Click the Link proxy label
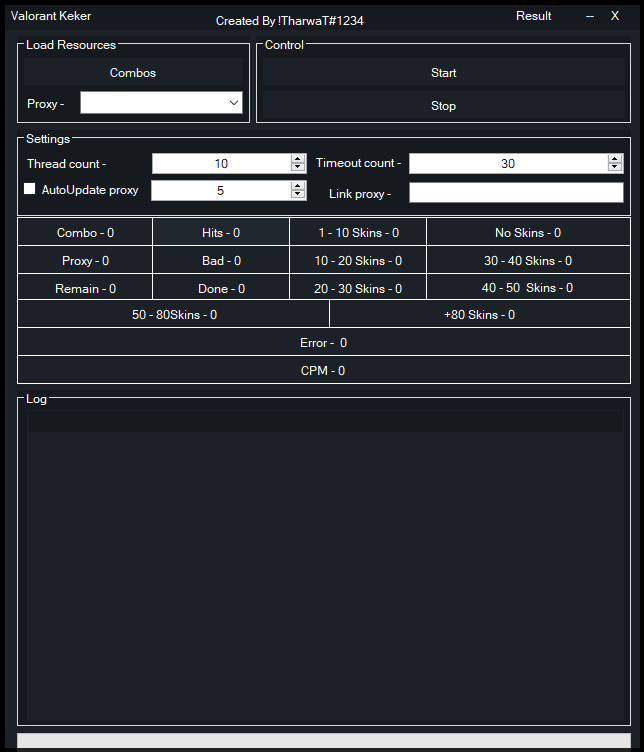This screenshot has height=752, width=644. click(360, 193)
